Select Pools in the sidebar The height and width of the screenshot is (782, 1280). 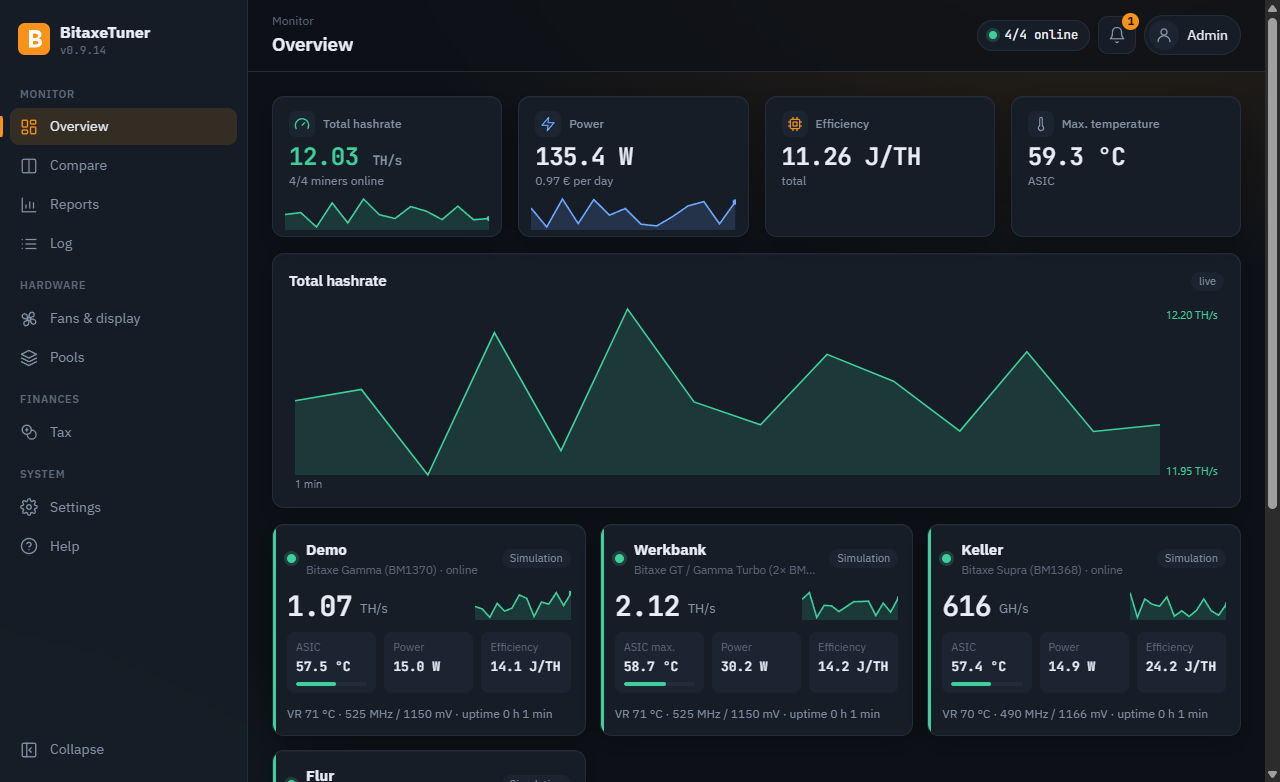(x=123, y=357)
